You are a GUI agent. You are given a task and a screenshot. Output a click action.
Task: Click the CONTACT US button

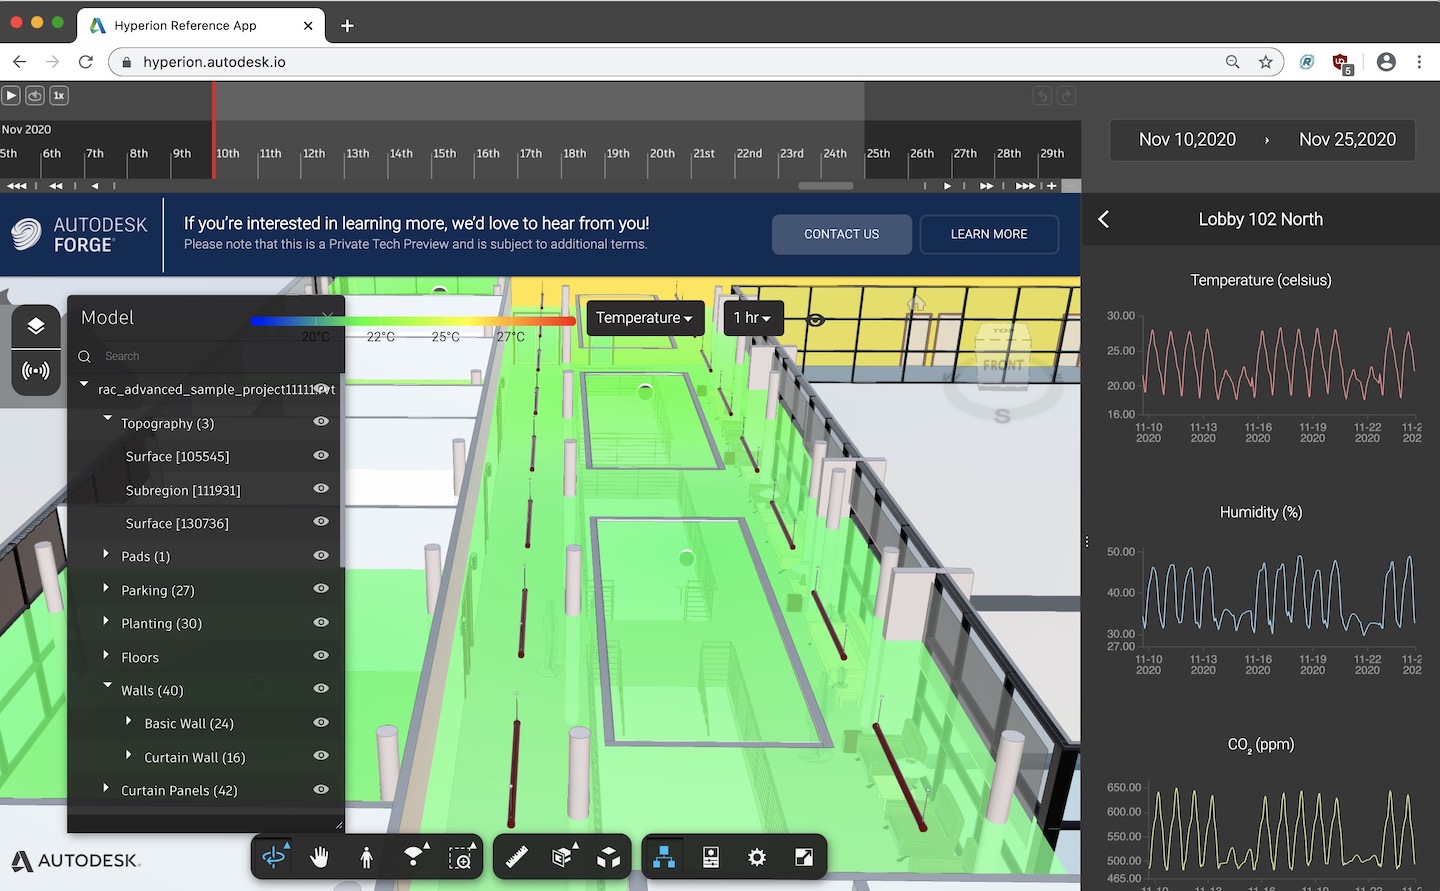tap(841, 234)
